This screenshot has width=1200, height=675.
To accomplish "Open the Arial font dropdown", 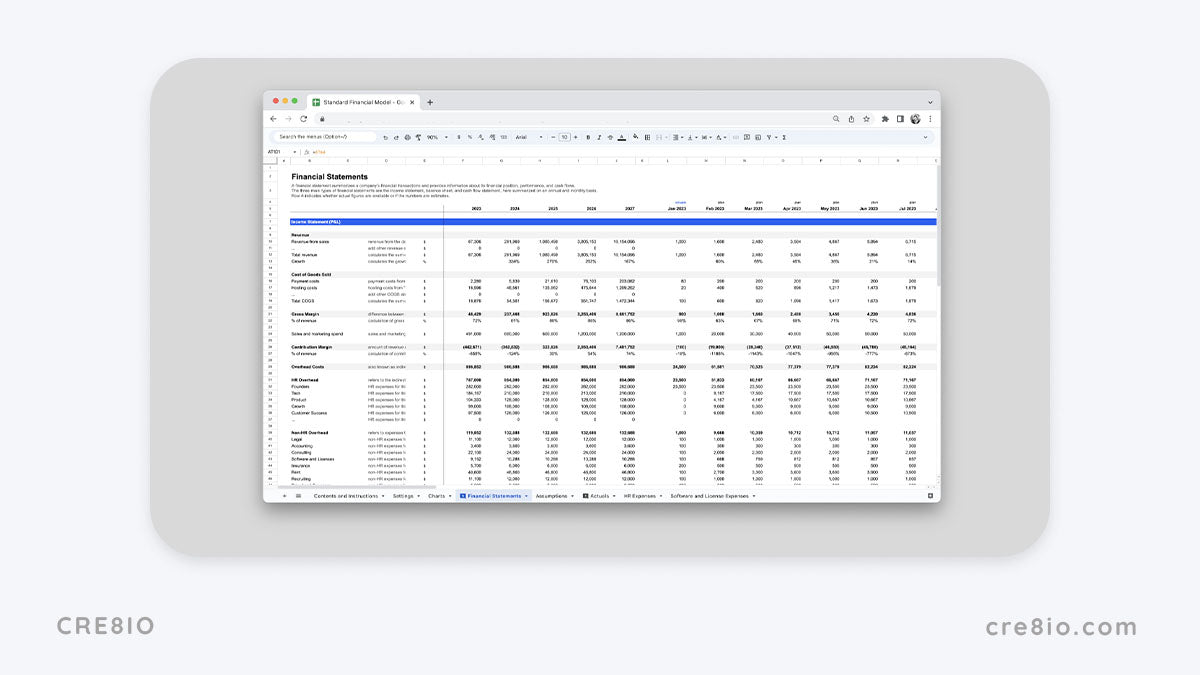I will tap(528, 137).
